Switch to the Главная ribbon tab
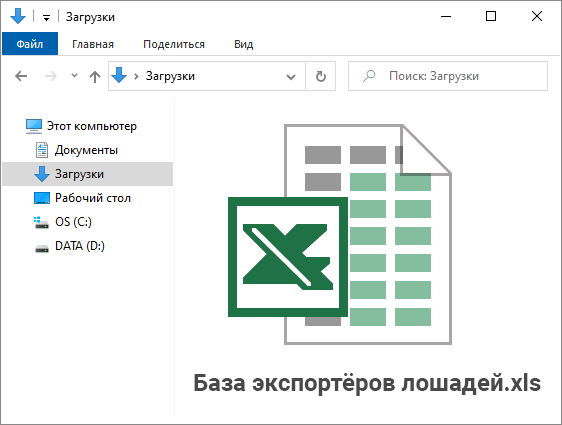Viewport: 562px width, 425px height. point(93,44)
